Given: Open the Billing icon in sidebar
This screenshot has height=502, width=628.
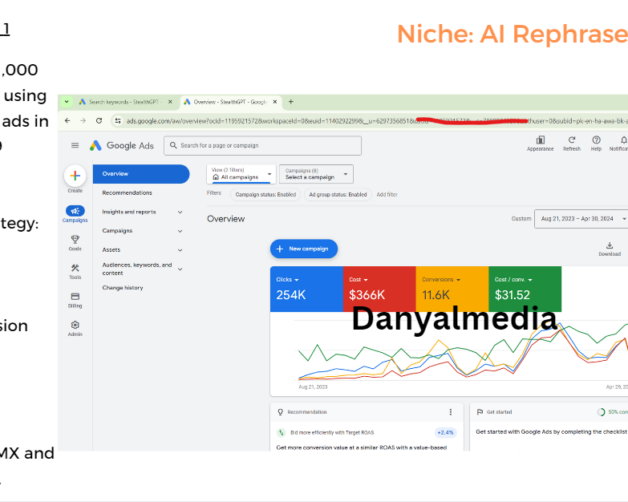Looking at the screenshot, I should (x=75, y=297).
